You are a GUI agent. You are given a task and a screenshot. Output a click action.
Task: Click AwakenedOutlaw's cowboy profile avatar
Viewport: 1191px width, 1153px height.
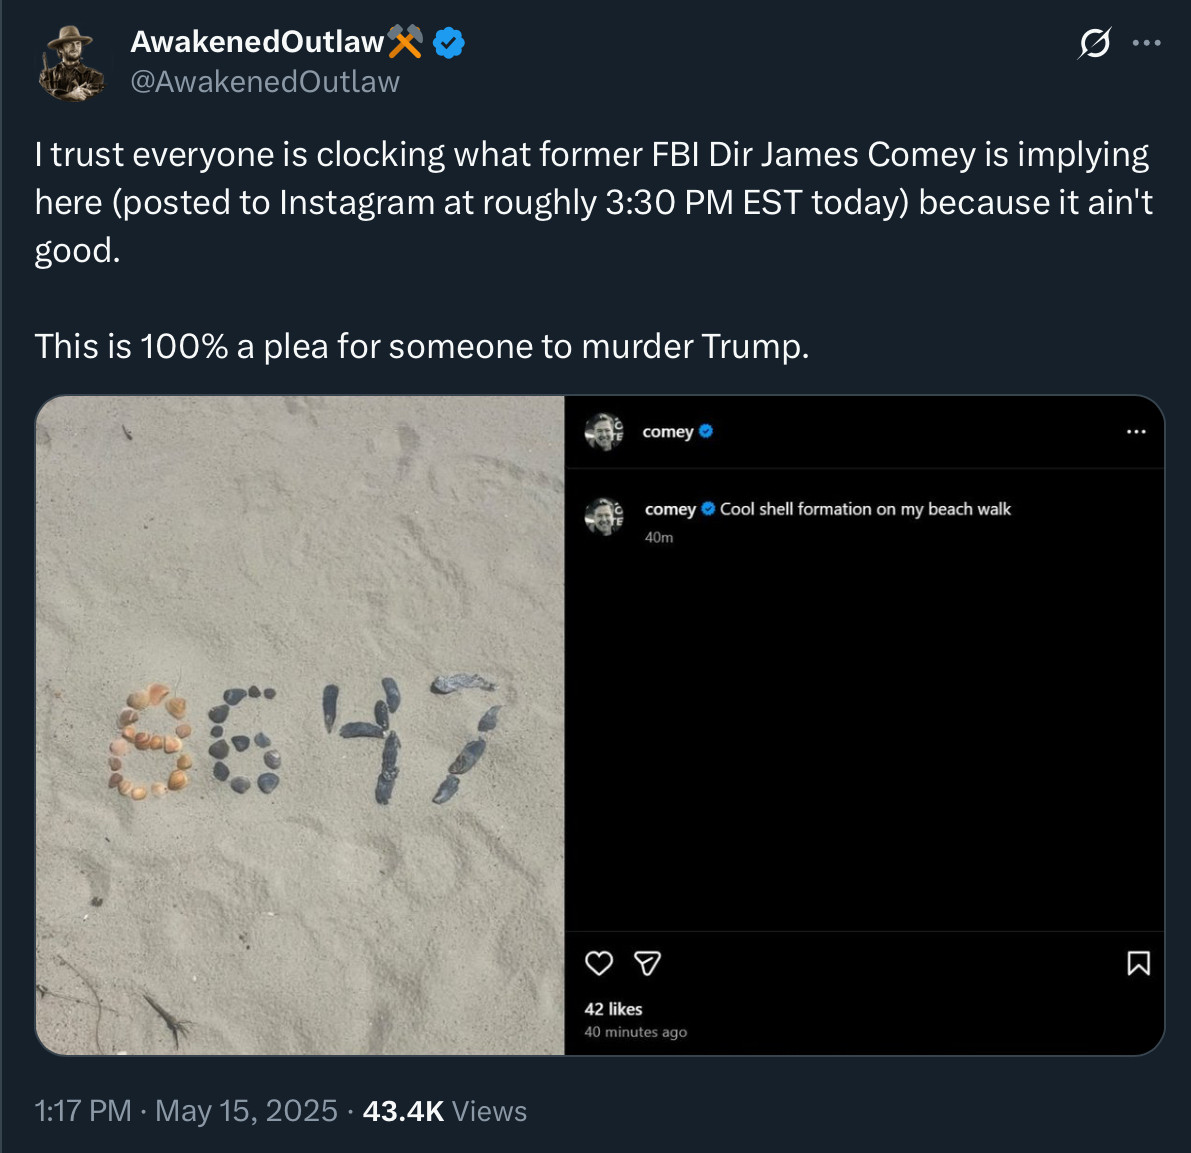(x=71, y=63)
